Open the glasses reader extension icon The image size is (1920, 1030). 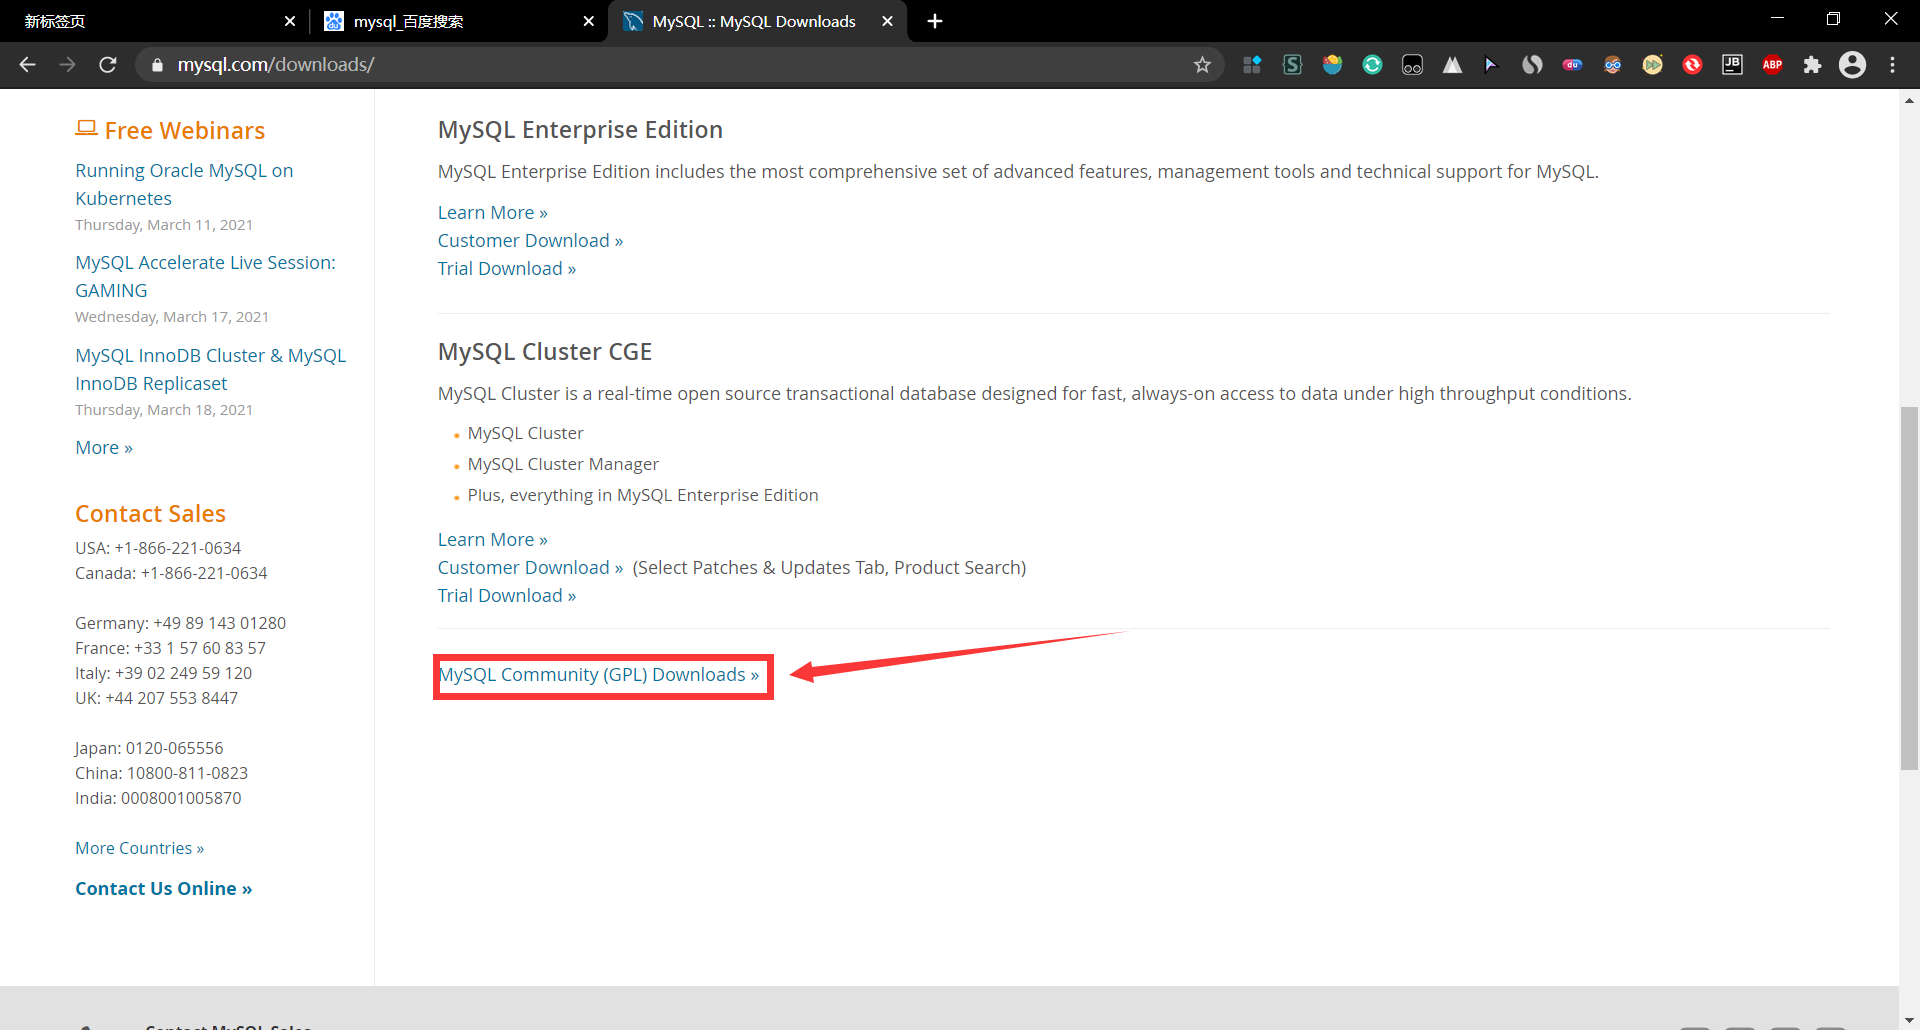click(x=1412, y=65)
